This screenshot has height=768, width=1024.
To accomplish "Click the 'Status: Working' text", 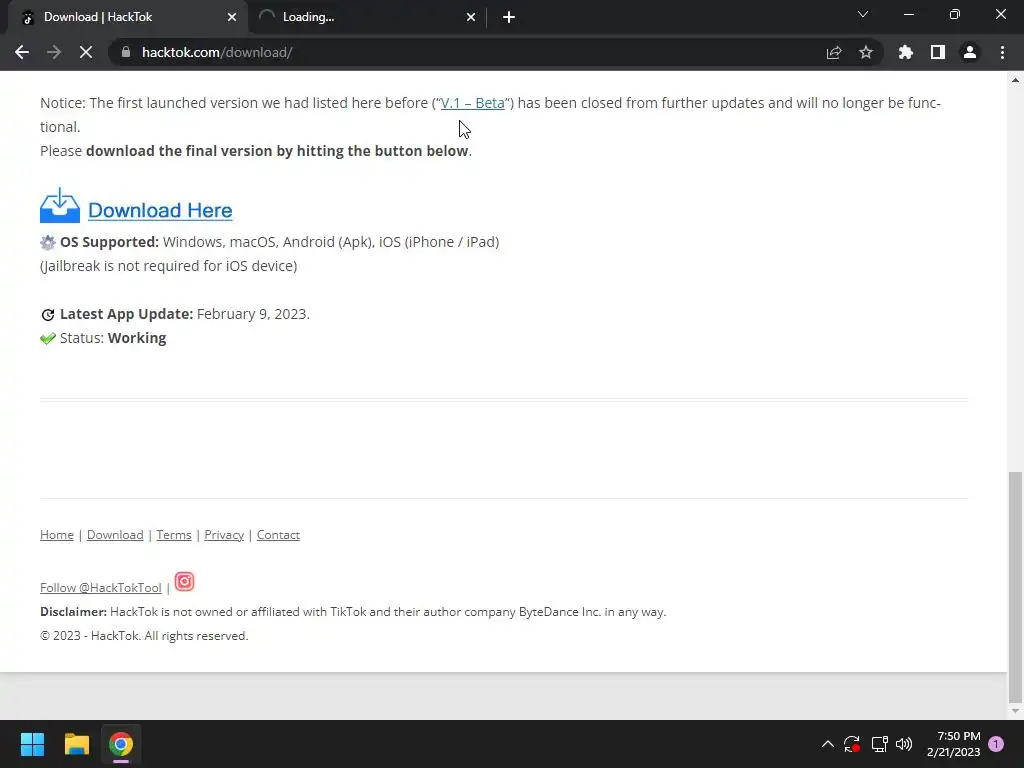I will coord(113,338).
